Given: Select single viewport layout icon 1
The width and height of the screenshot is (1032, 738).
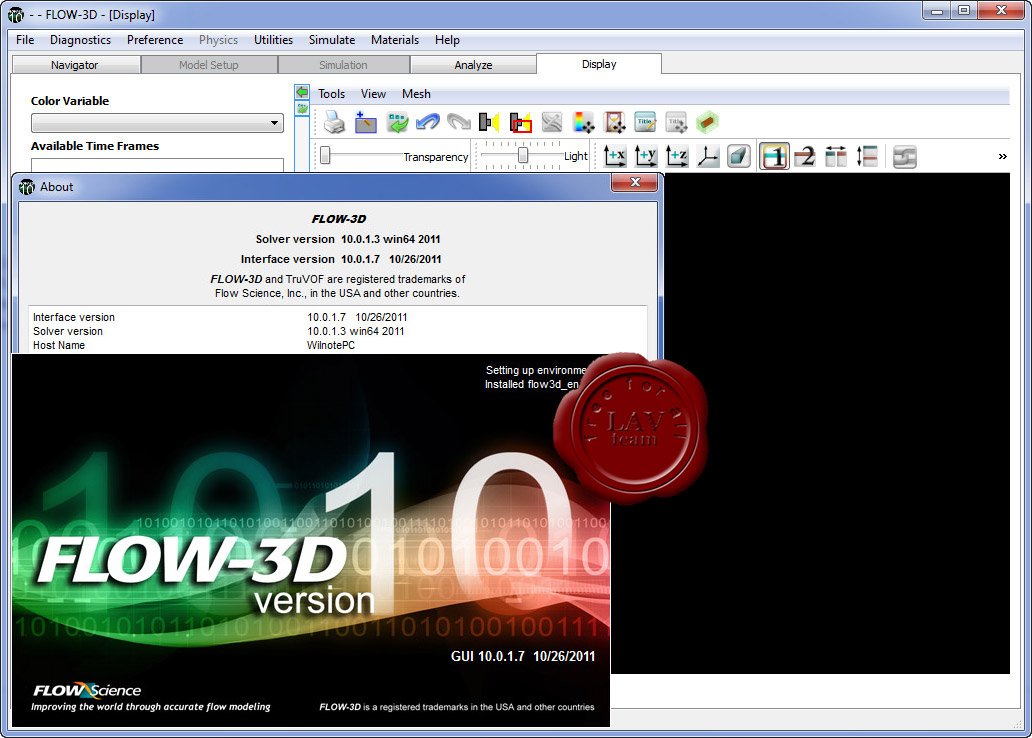Looking at the screenshot, I should [x=774, y=157].
